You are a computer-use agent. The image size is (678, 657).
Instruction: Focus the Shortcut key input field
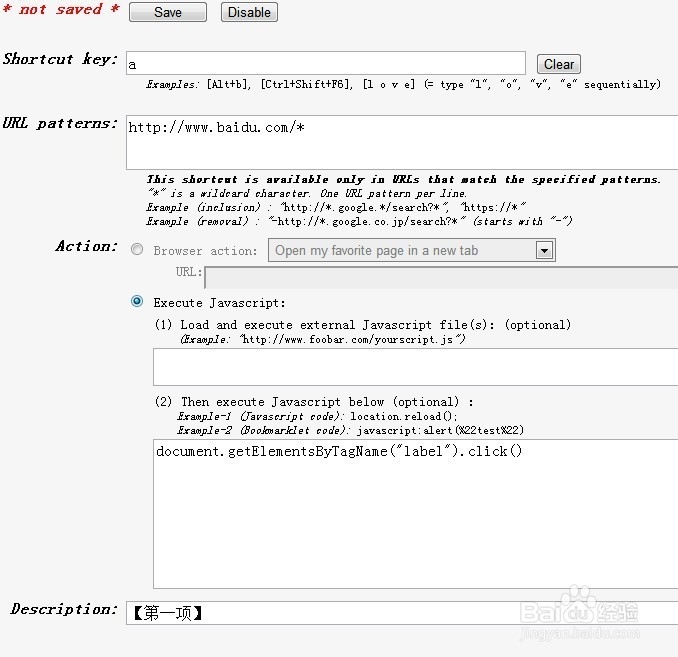pyautogui.click(x=326, y=63)
